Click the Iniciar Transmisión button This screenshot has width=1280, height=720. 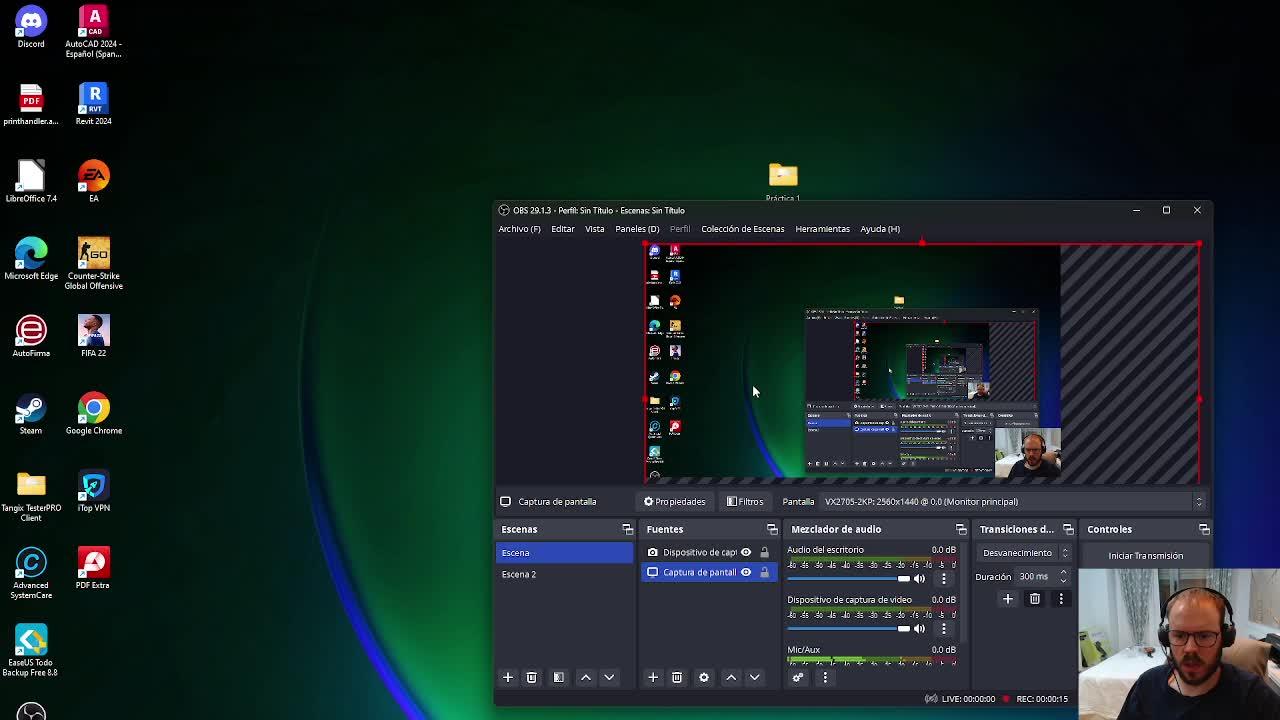click(1145, 556)
